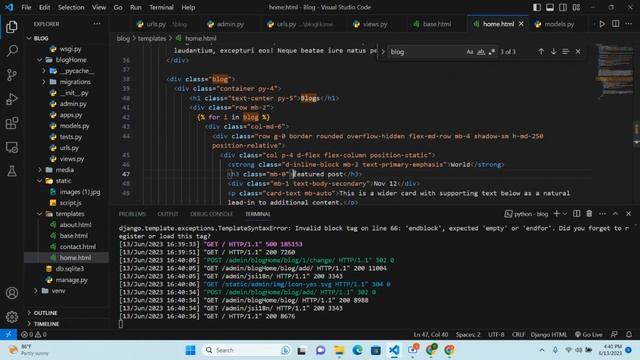Viewport: 640px width, 360px height.
Task: Open notifications bell in status bar
Action: pos(629,334)
